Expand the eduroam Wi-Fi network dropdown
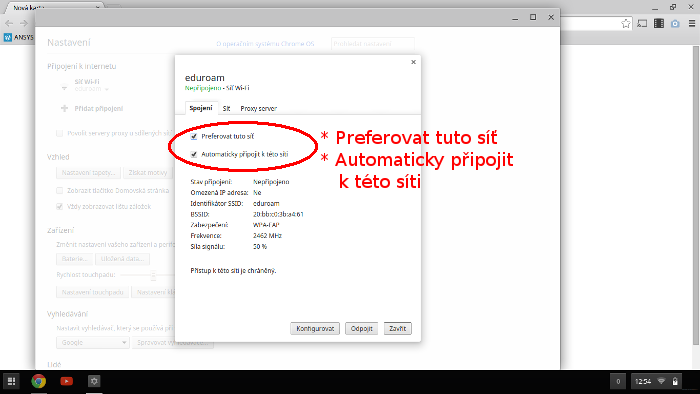700x394 pixels. [x=92, y=89]
